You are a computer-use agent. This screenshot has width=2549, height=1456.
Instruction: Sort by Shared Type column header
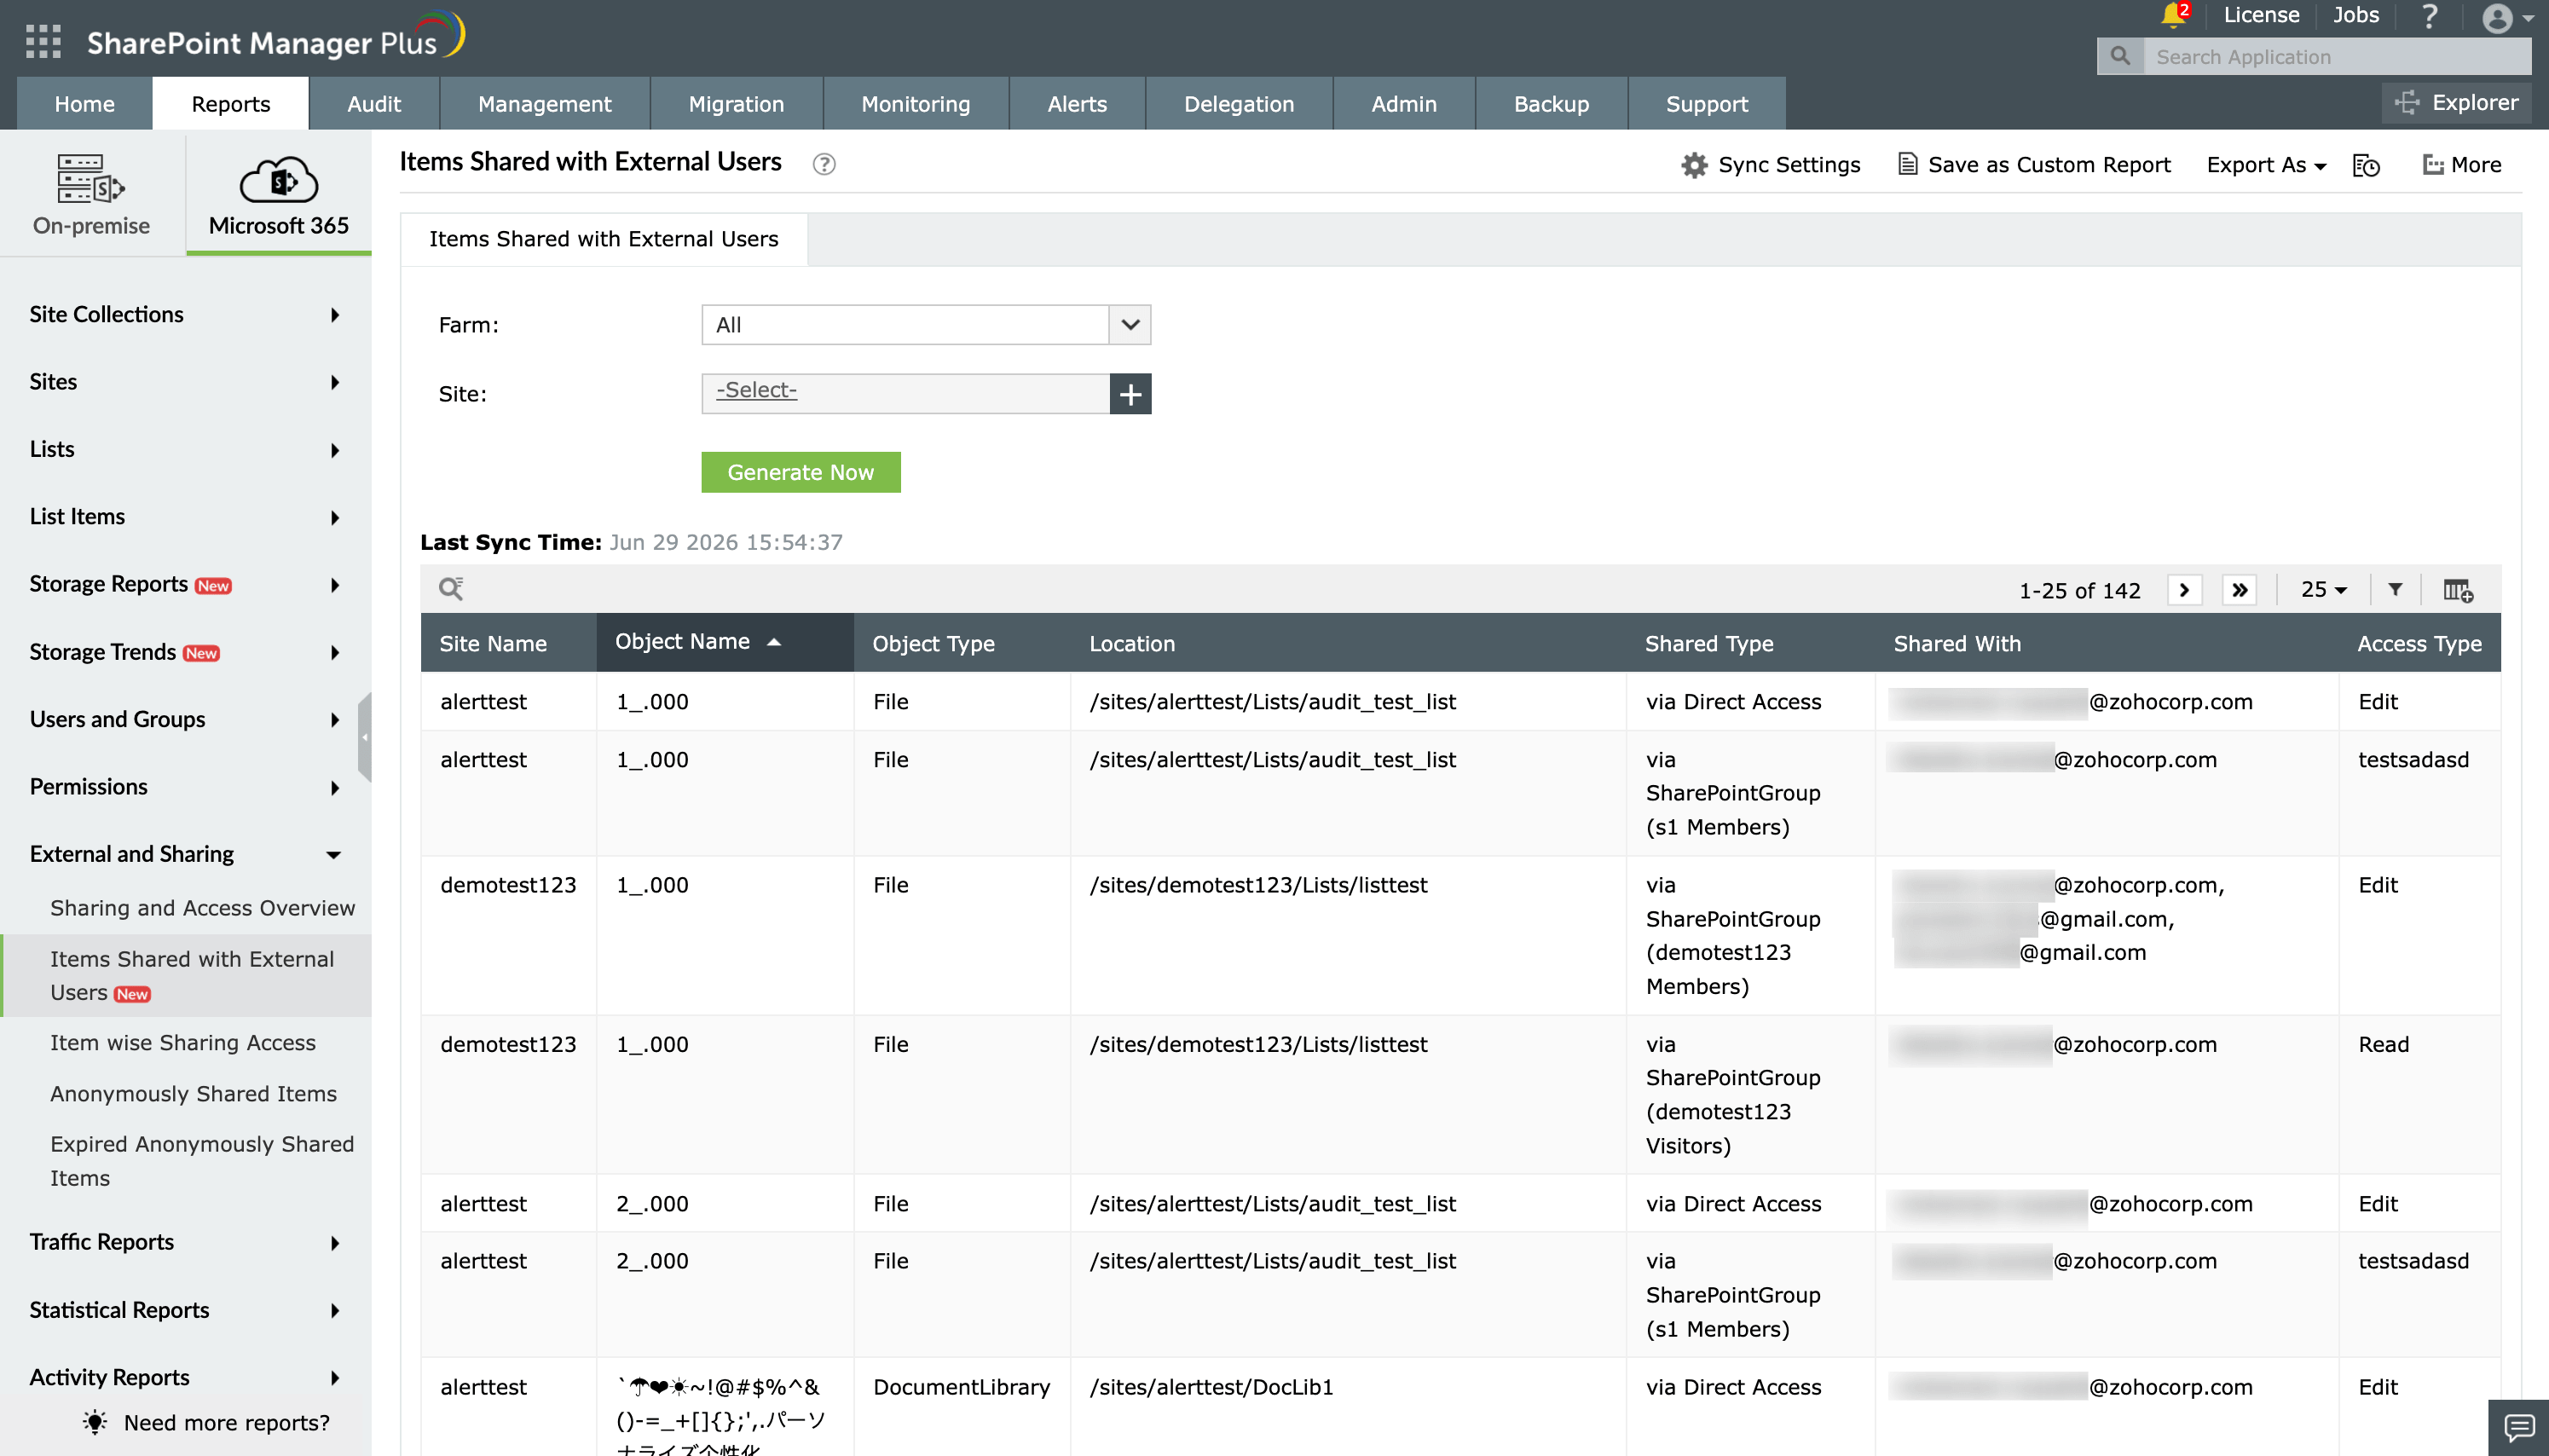(x=1750, y=643)
